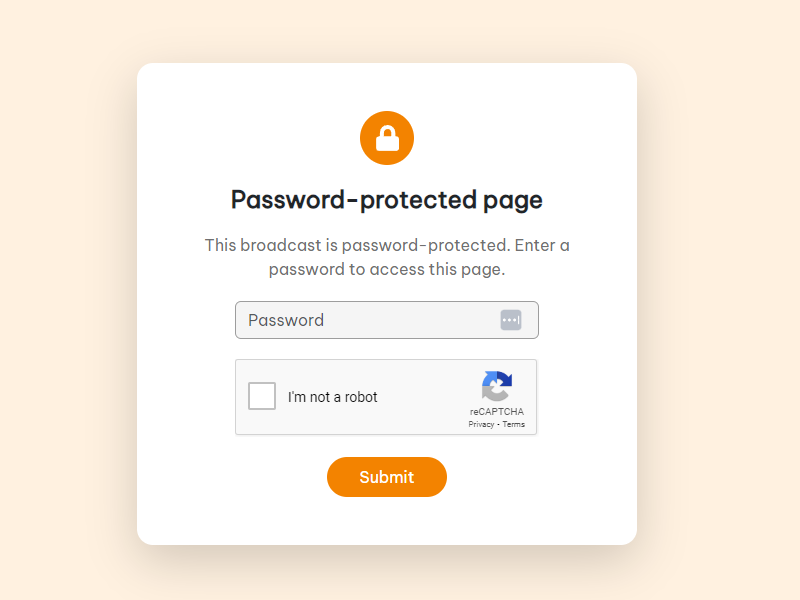Check the "I'm not a robot" checkbox
The height and width of the screenshot is (600, 800).
[x=262, y=396]
